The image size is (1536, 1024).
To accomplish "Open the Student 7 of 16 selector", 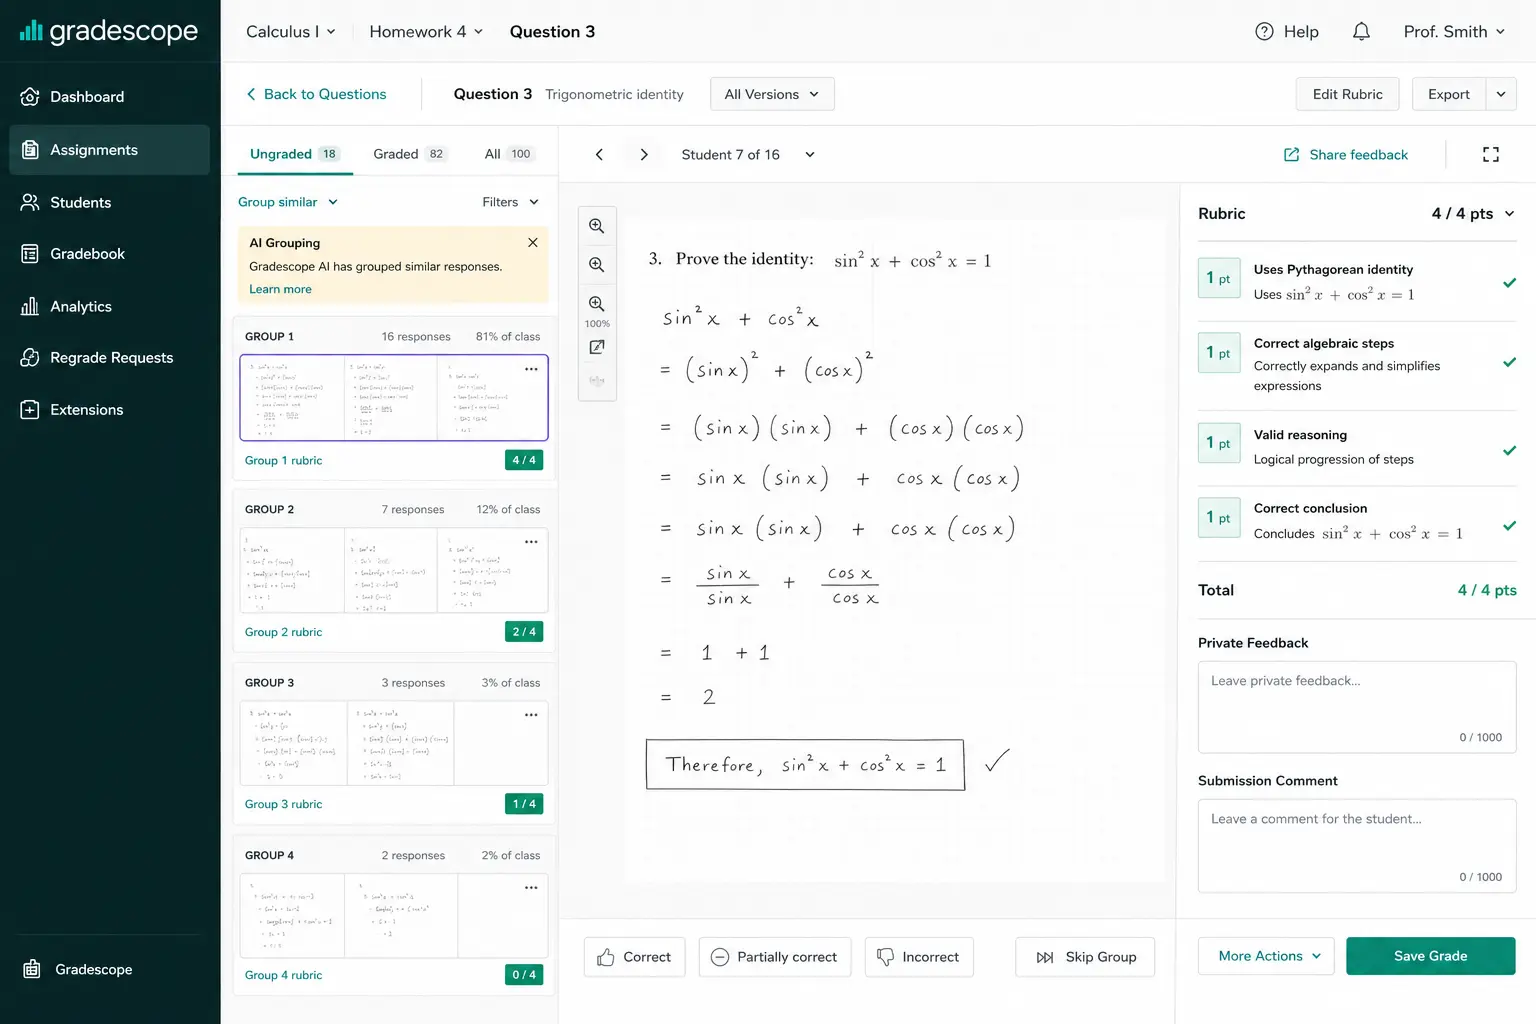I will (x=748, y=154).
